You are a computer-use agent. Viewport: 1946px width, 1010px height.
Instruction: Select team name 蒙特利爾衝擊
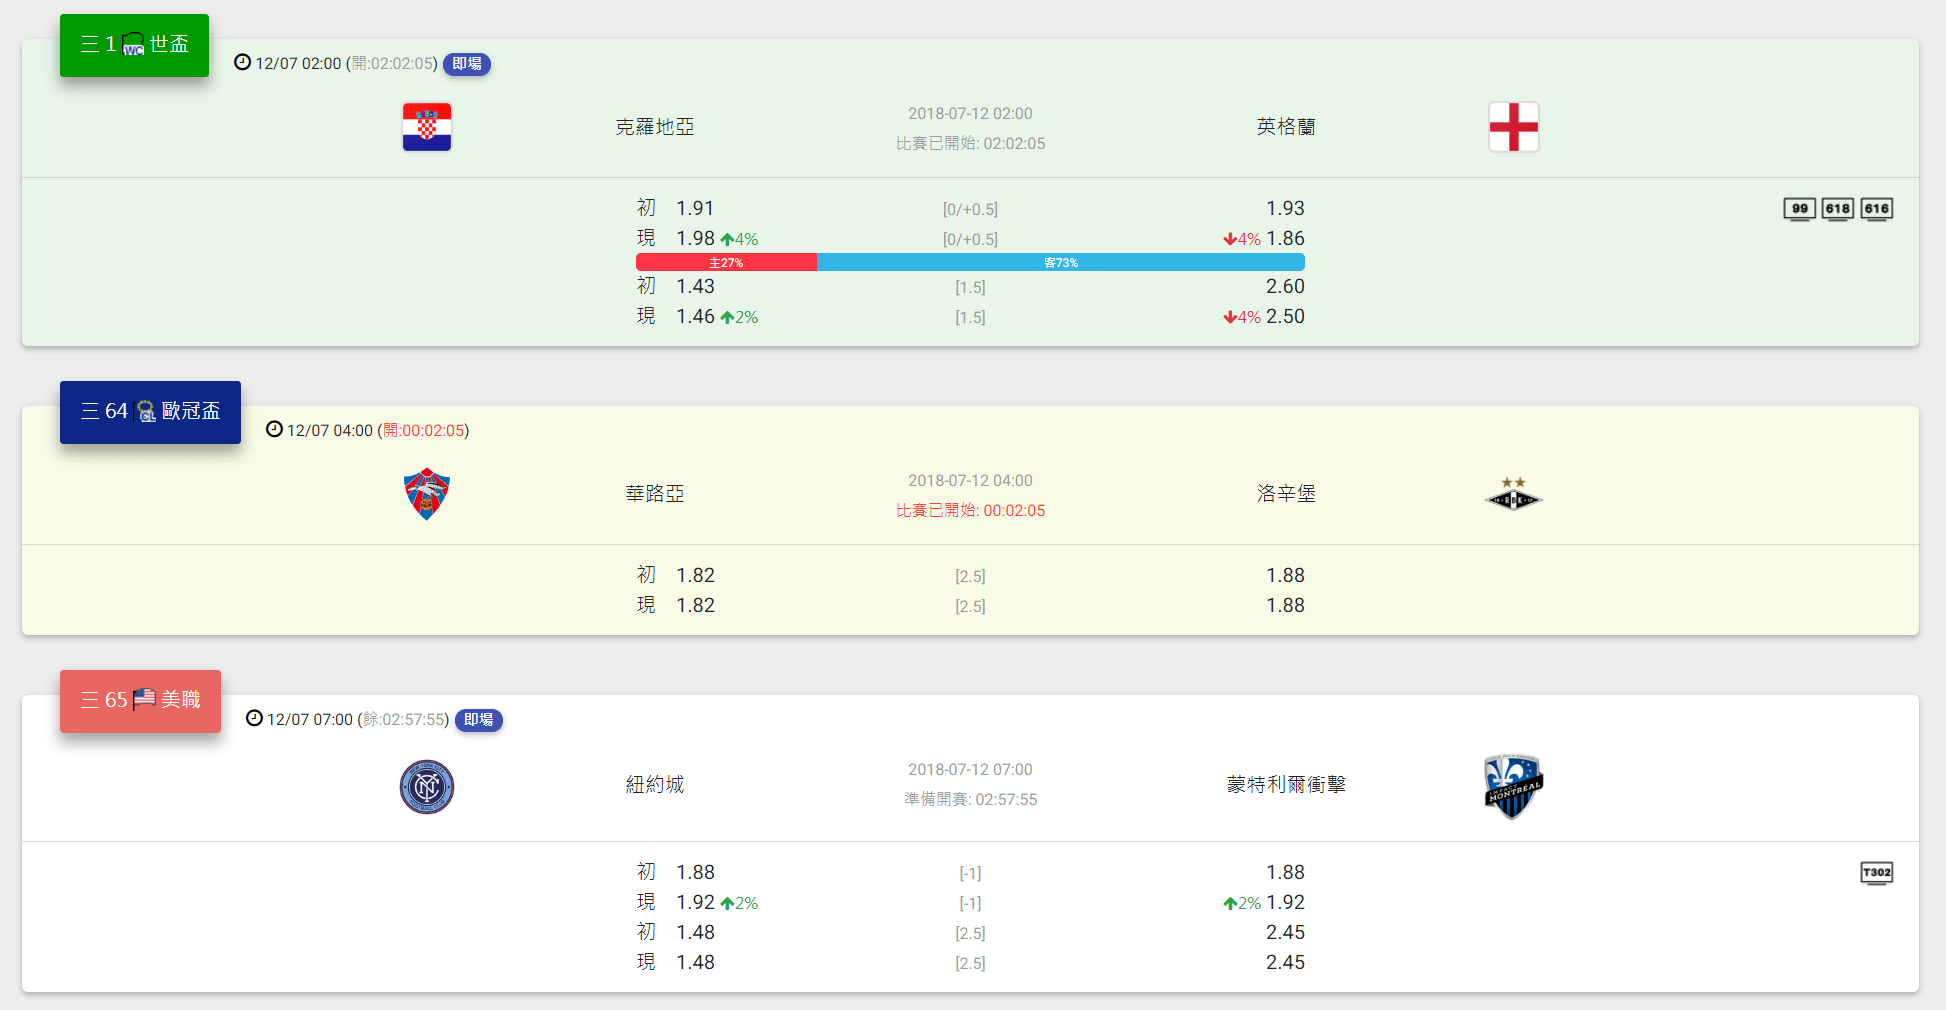tap(1286, 785)
